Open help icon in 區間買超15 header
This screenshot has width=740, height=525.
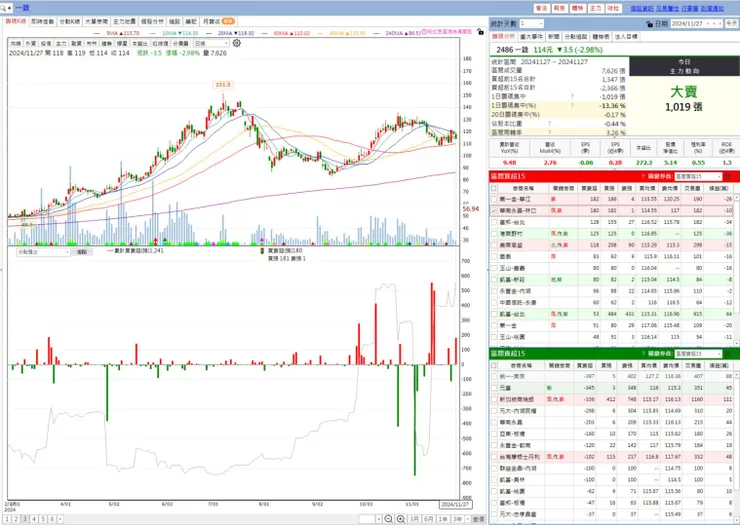point(643,177)
